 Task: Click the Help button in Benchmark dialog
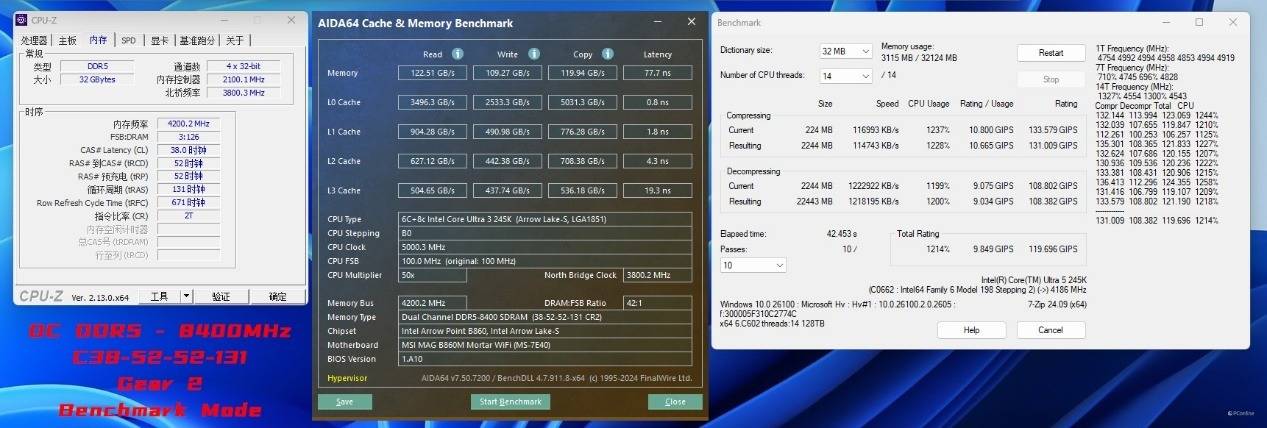click(x=970, y=330)
